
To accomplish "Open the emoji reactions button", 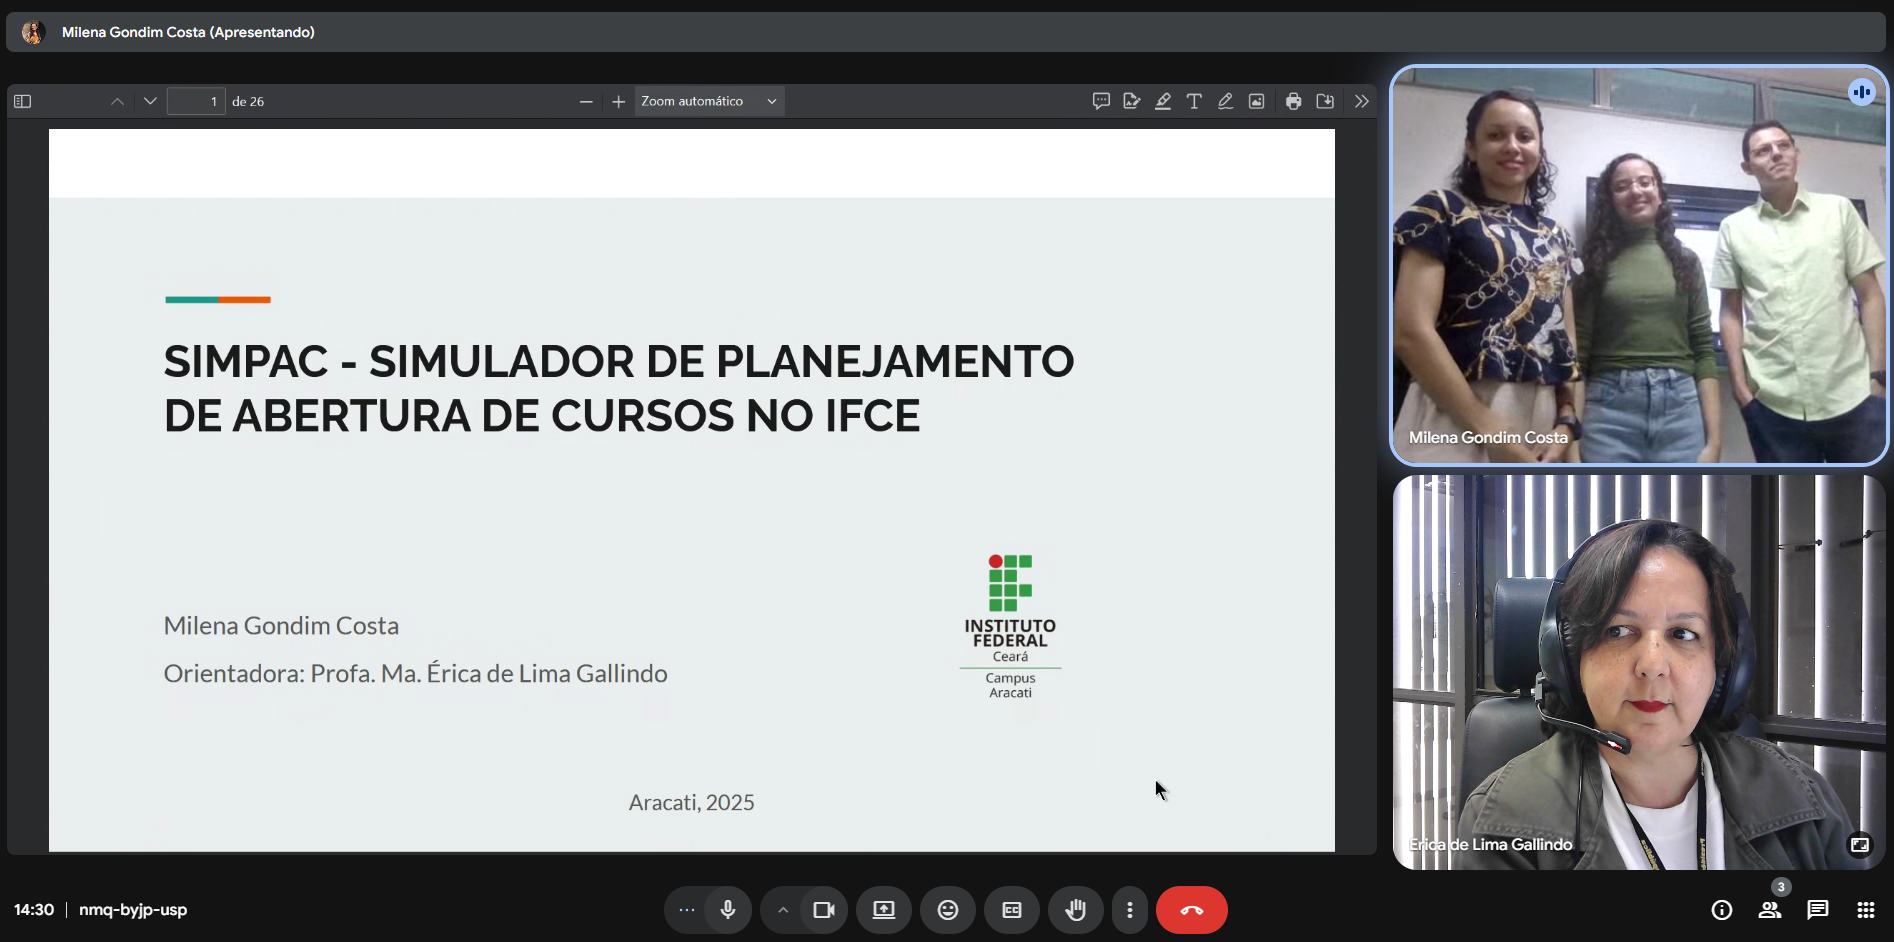I will [x=948, y=910].
